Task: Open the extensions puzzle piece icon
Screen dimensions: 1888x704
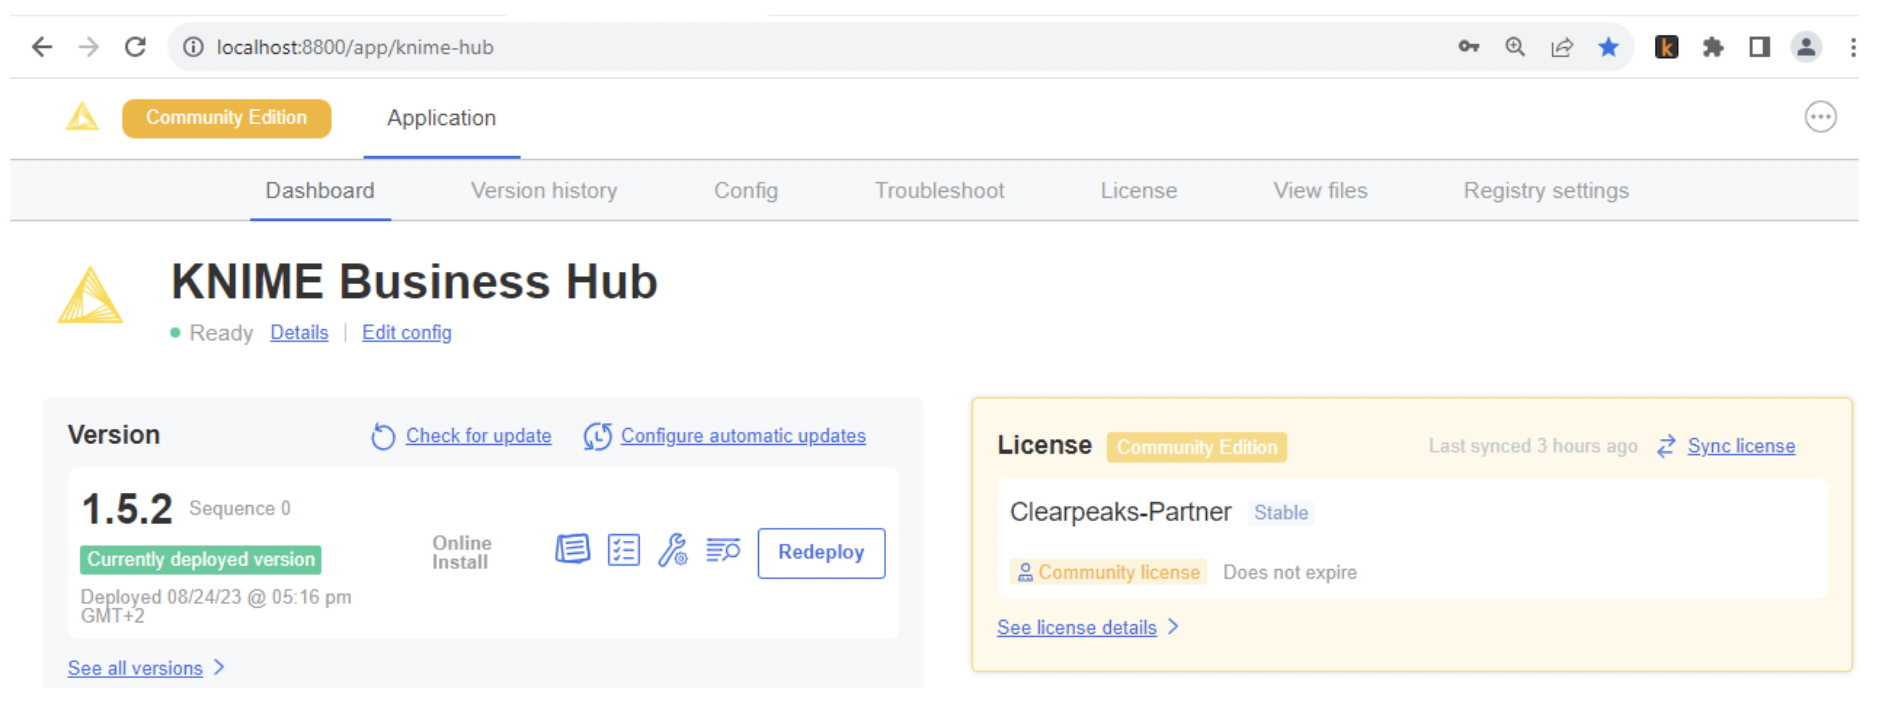Action: coord(1713,47)
